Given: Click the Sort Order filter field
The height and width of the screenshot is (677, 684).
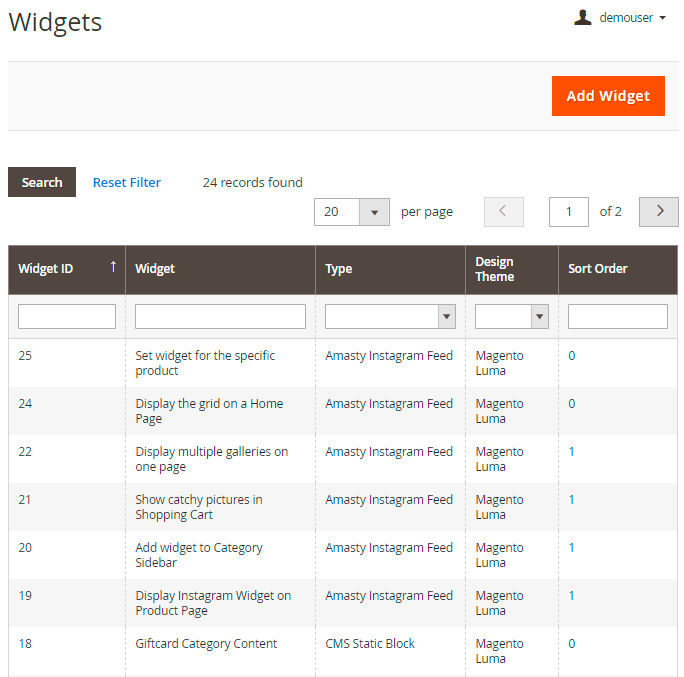Looking at the screenshot, I should pos(617,317).
